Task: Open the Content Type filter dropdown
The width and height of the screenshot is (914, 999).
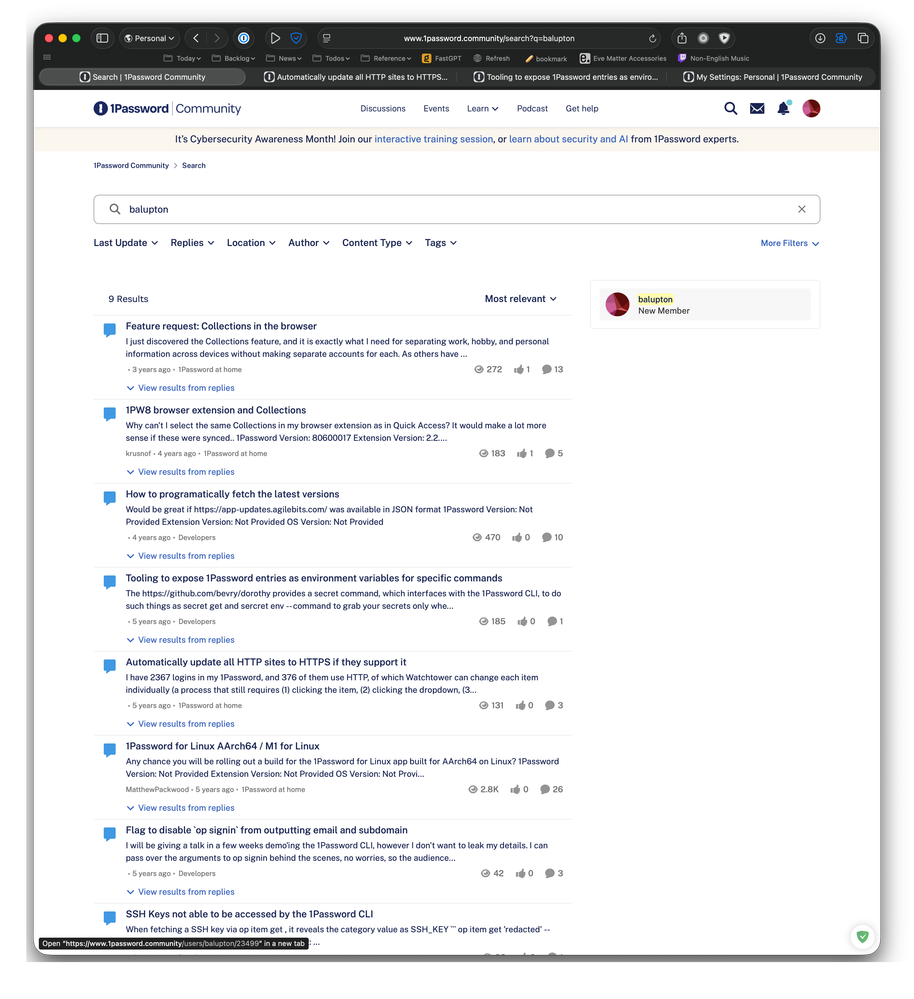Action: coord(377,243)
